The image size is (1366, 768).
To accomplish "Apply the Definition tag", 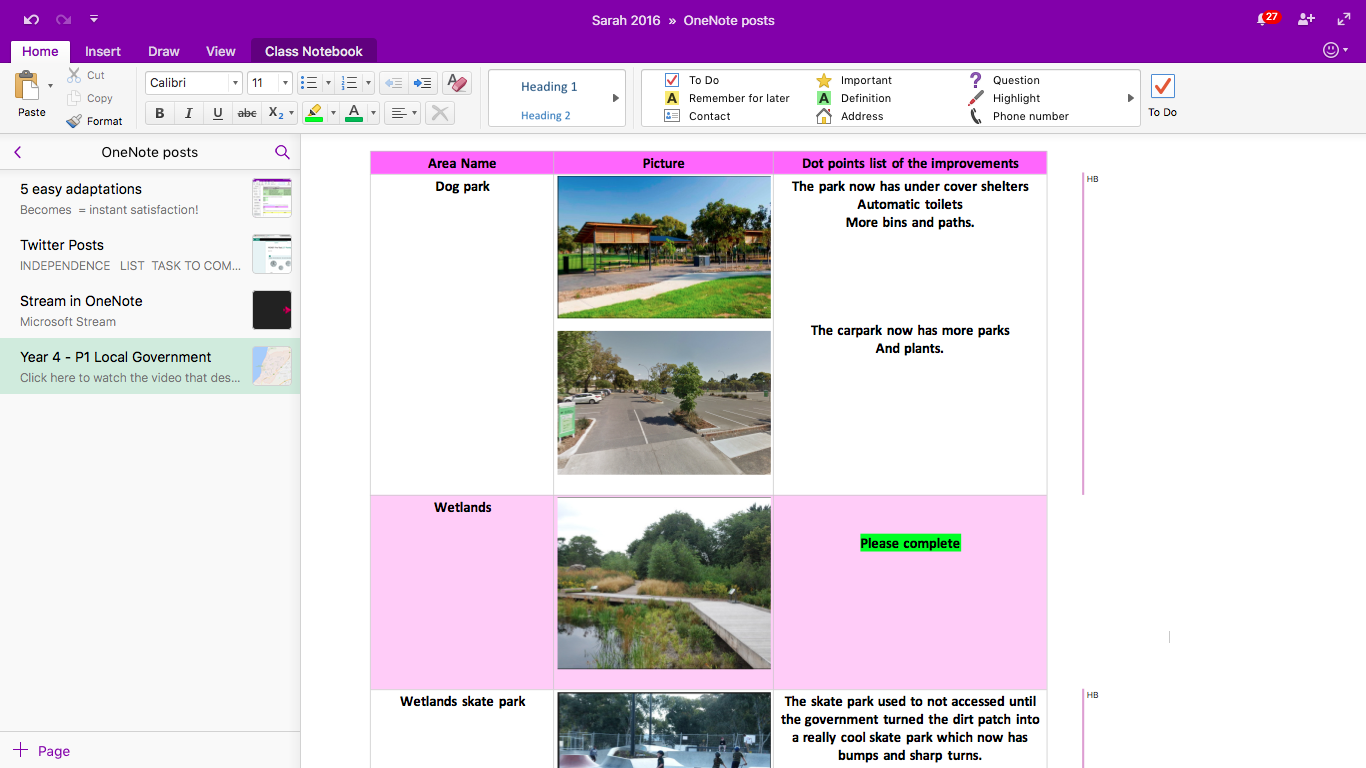I will point(854,98).
